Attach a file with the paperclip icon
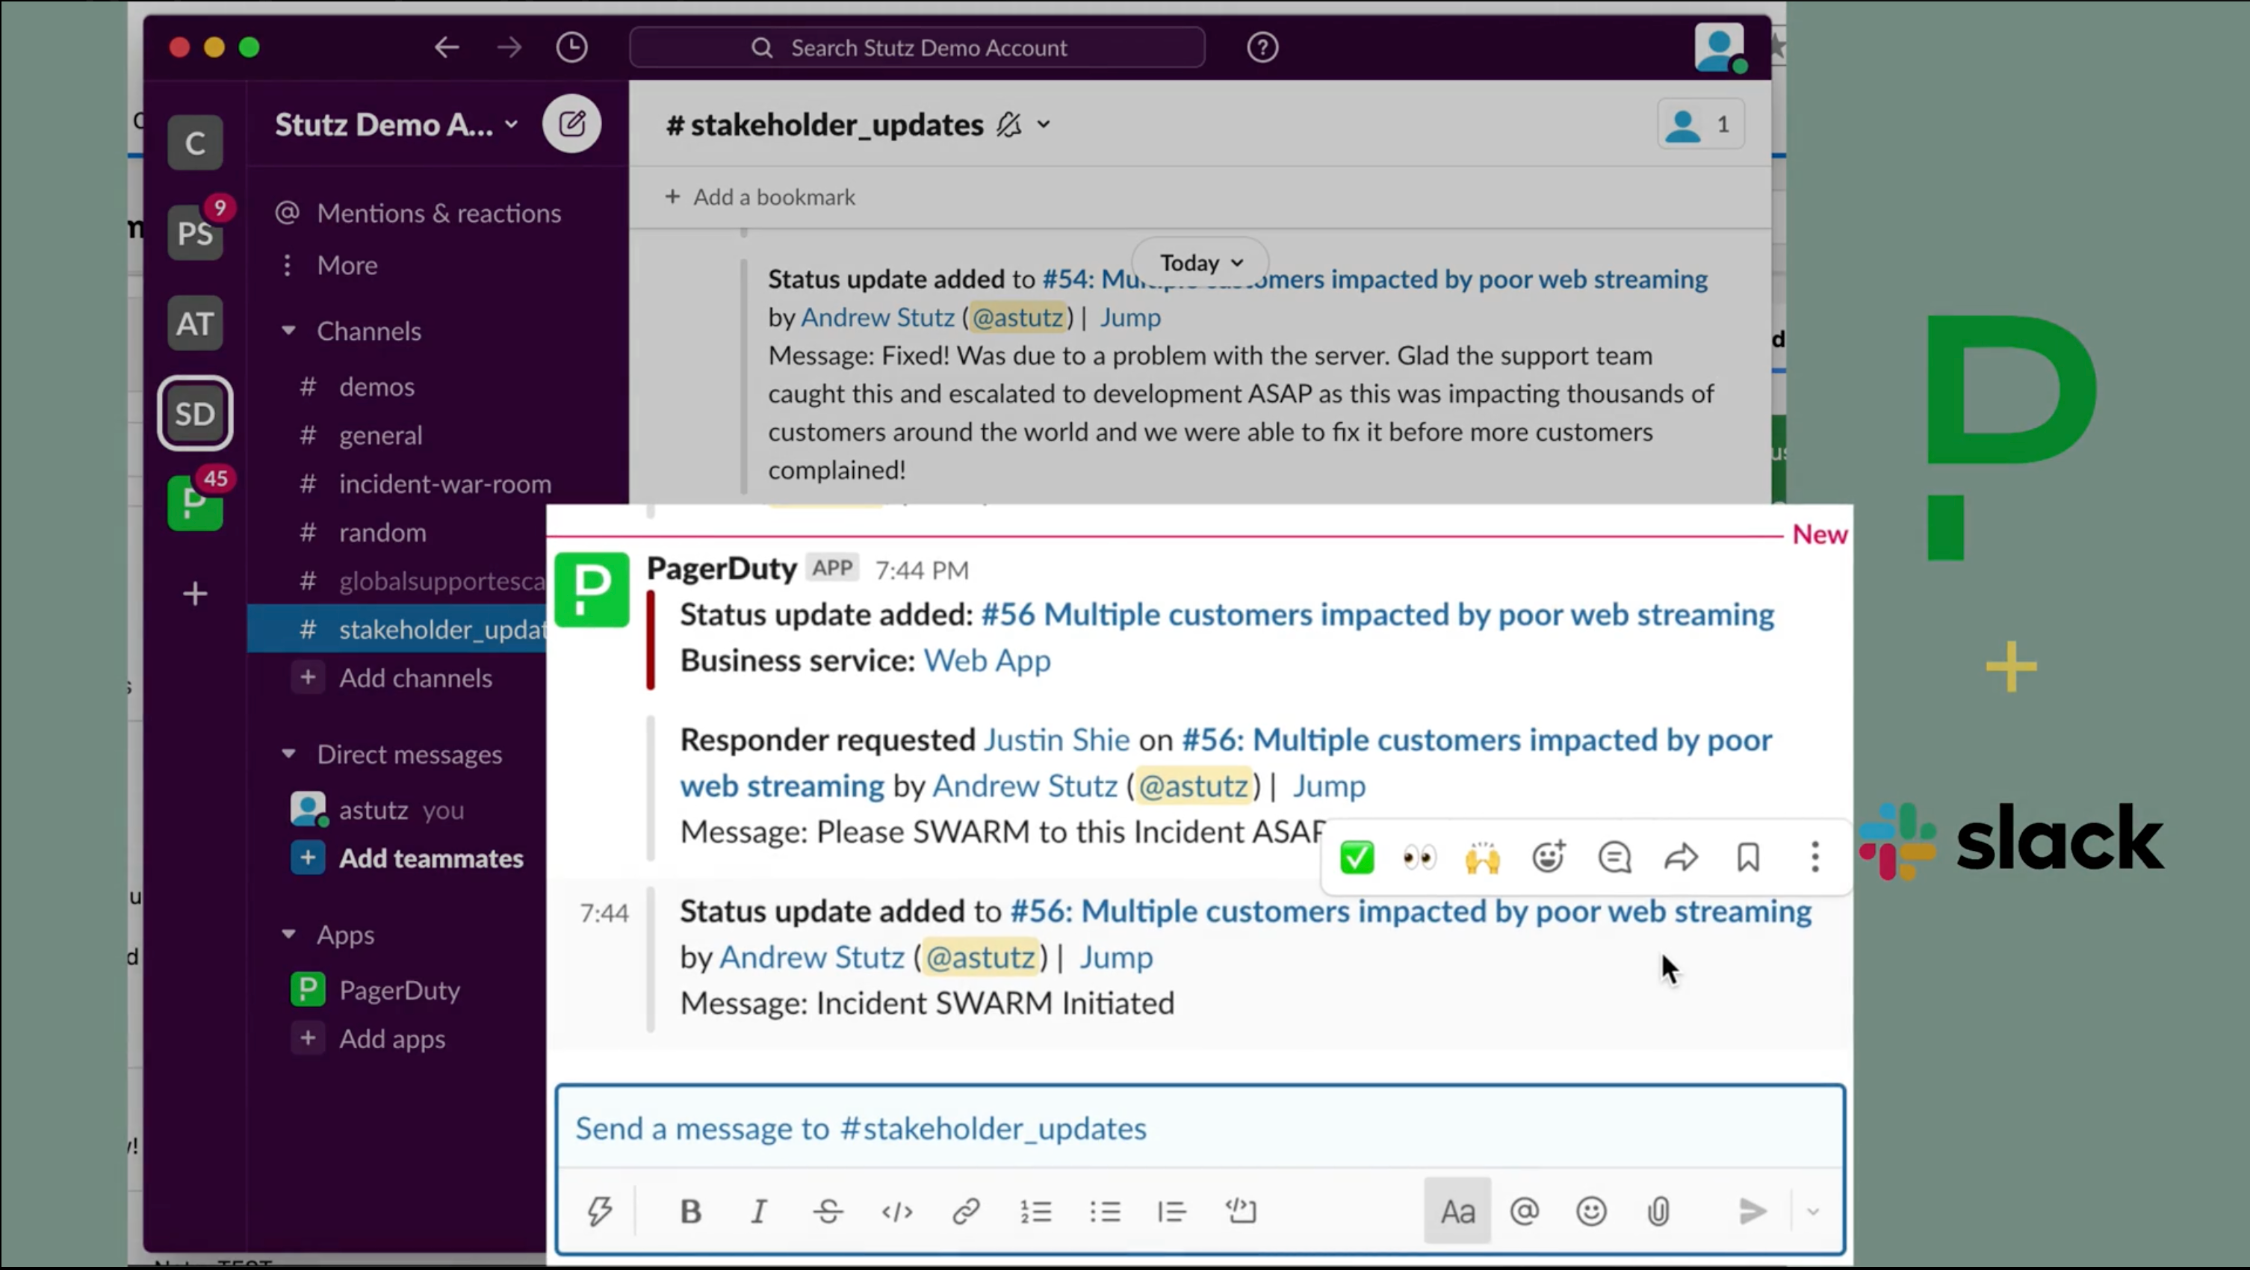2250x1270 pixels. (1658, 1211)
